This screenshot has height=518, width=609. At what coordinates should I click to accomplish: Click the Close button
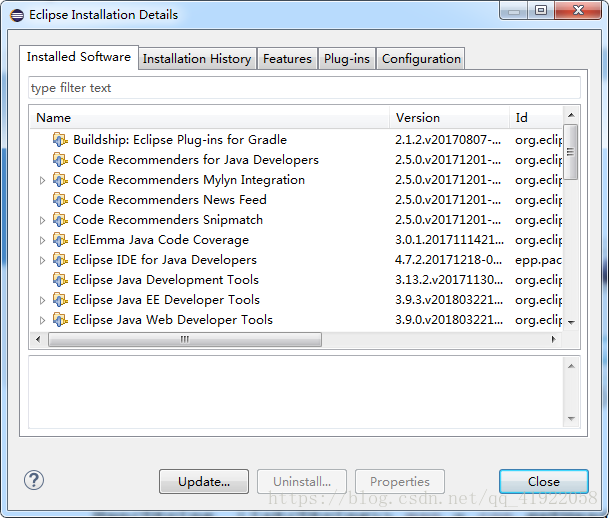tap(544, 481)
